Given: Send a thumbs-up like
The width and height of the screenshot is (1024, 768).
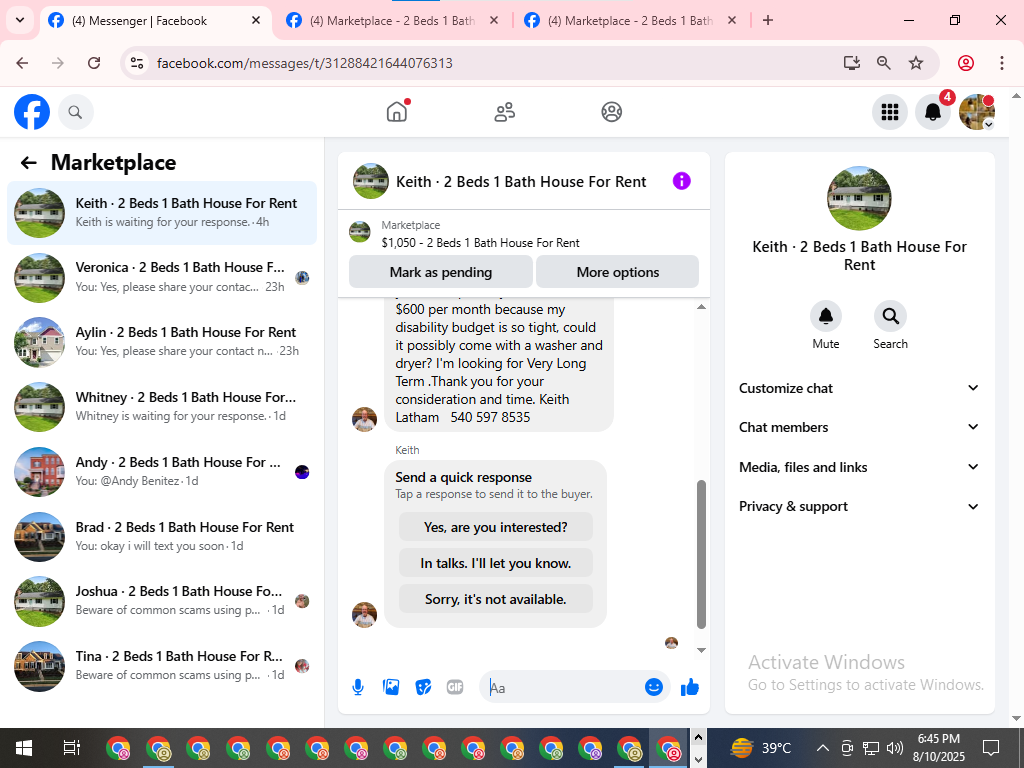Looking at the screenshot, I should (690, 687).
